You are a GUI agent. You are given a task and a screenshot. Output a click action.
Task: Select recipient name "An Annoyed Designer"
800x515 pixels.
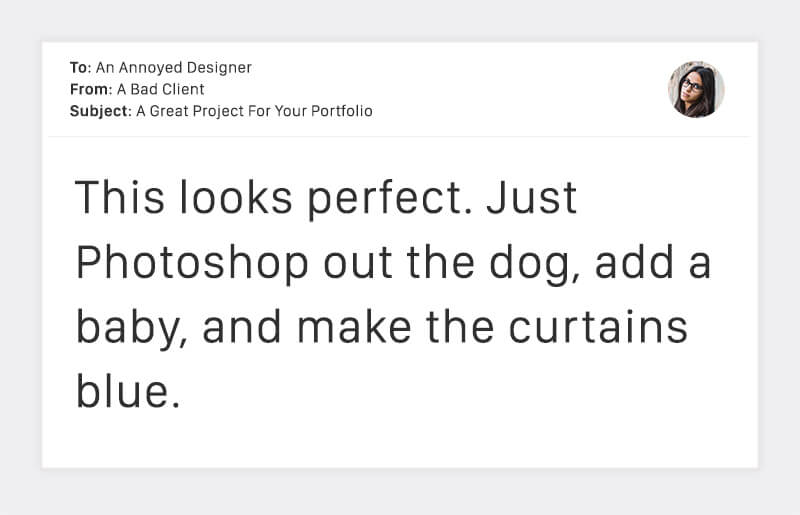(174, 68)
